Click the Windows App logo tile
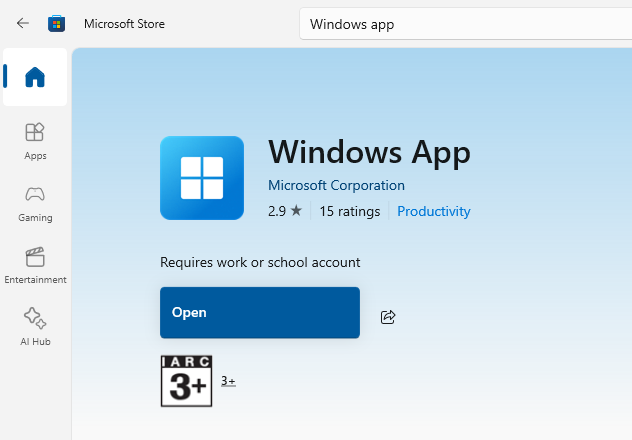This screenshot has width=632, height=440. [202, 178]
